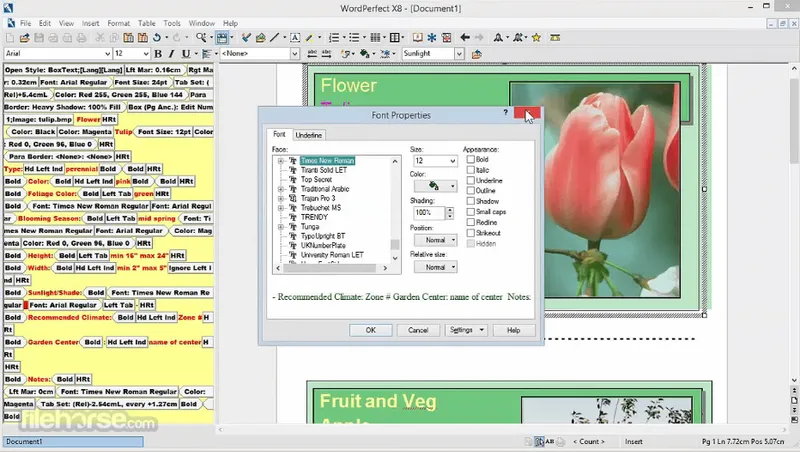This screenshot has width=800, height=452.
Task: Click the Italic I formatting icon
Action: pos(171,54)
